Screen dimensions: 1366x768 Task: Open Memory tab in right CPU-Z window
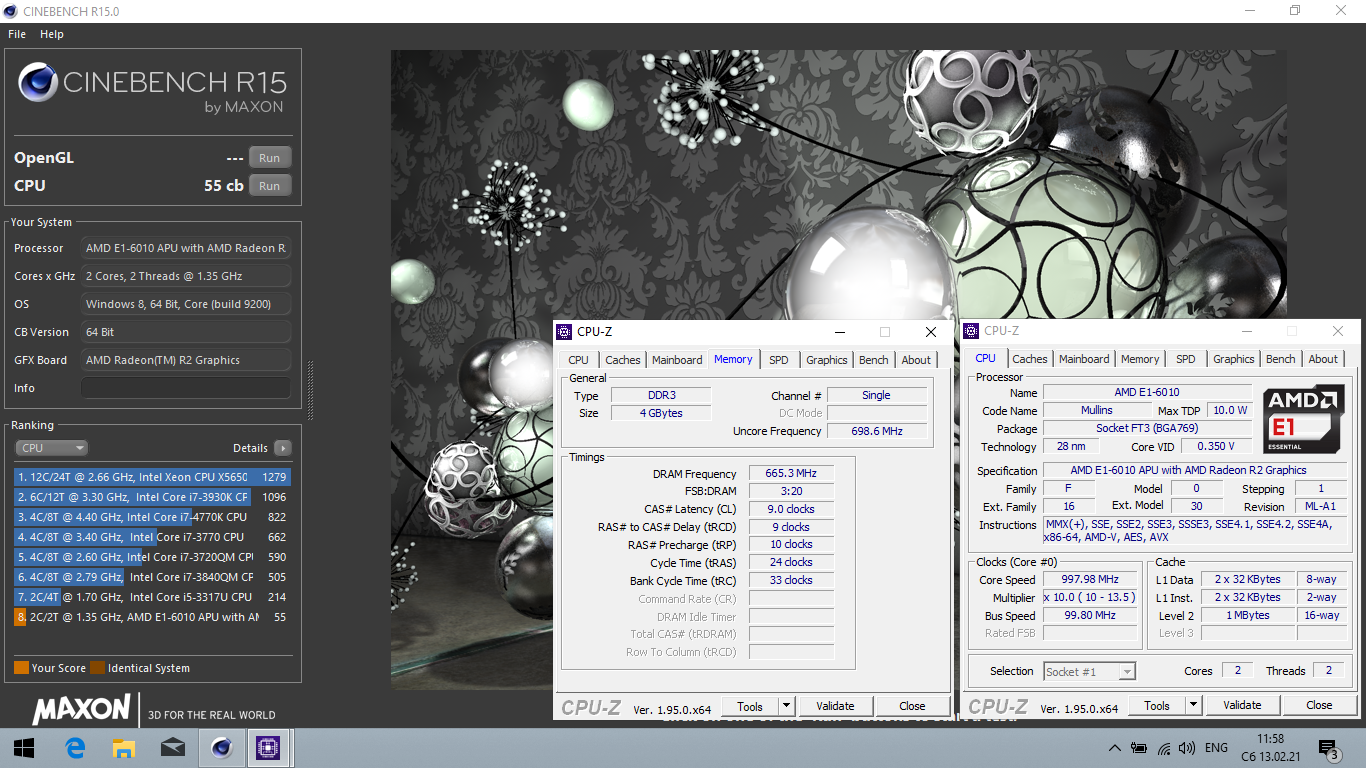tap(1140, 359)
